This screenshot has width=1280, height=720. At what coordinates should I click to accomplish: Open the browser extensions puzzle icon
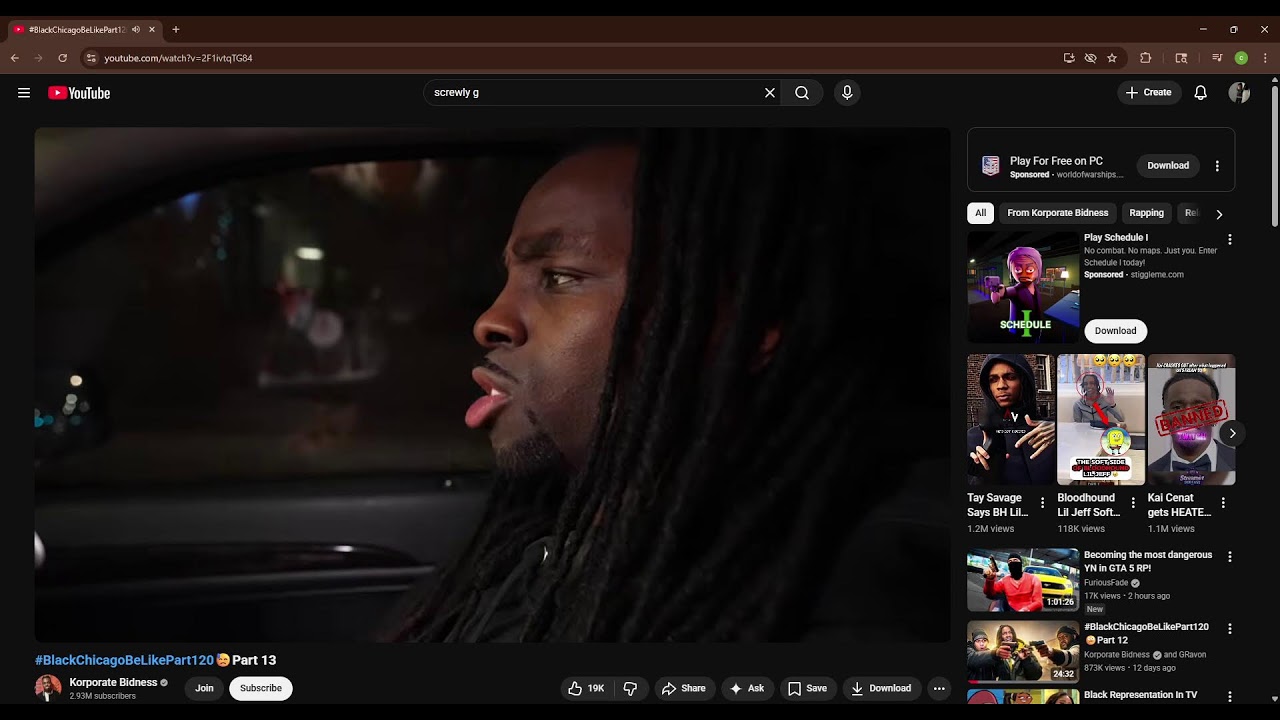click(1146, 58)
